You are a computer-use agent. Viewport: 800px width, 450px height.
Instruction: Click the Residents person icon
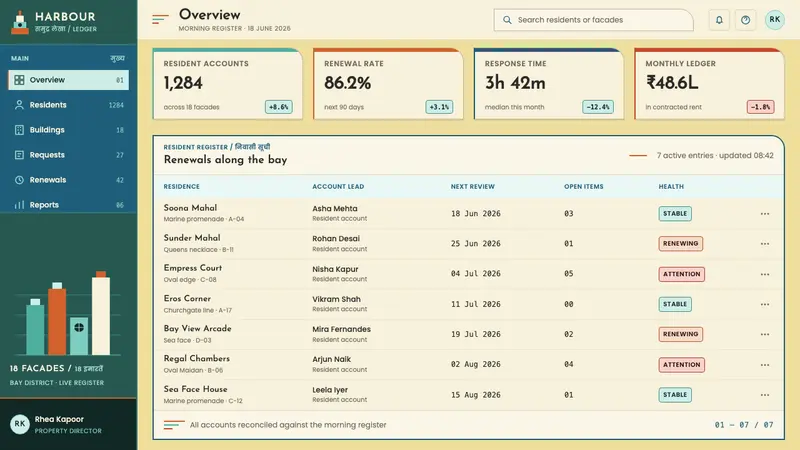pos(19,105)
